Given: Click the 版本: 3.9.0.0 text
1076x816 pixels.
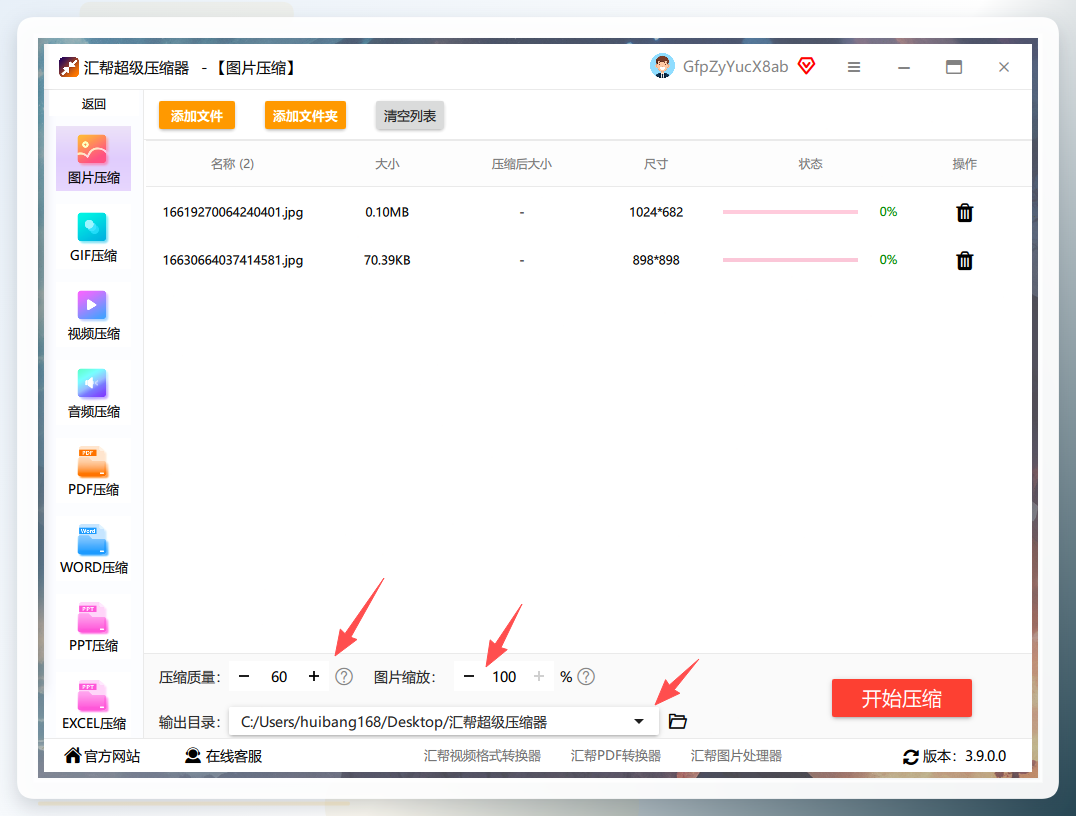Looking at the screenshot, I should 964,756.
